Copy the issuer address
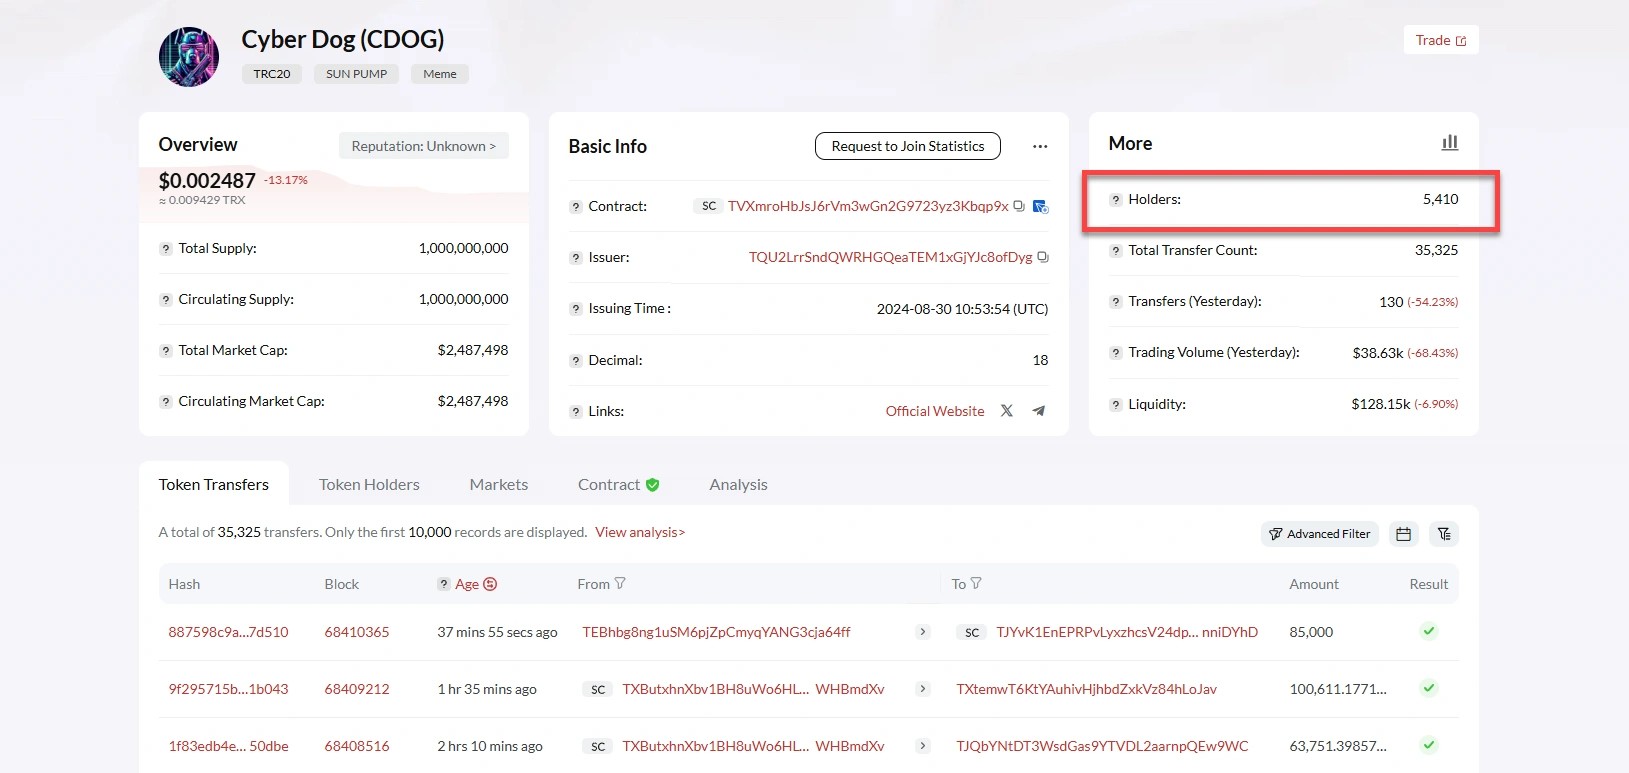The width and height of the screenshot is (1629, 773). (1043, 257)
